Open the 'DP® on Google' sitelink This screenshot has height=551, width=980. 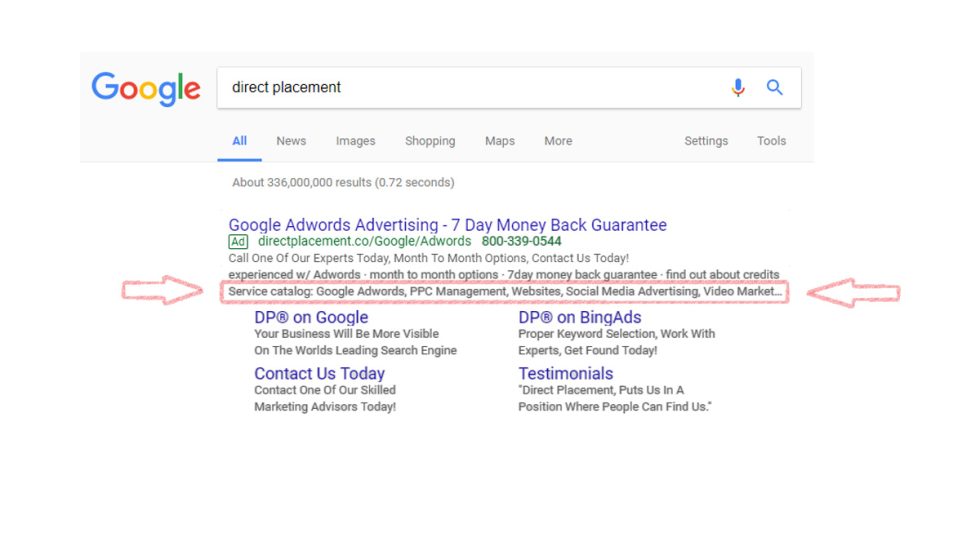click(x=311, y=317)
